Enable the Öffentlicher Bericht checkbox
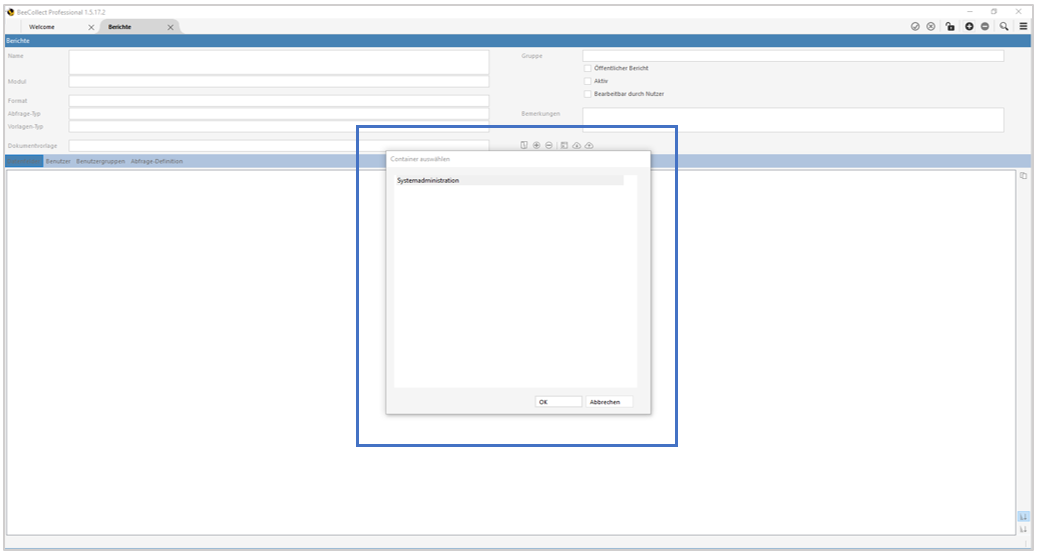 (x=587, y=68)
